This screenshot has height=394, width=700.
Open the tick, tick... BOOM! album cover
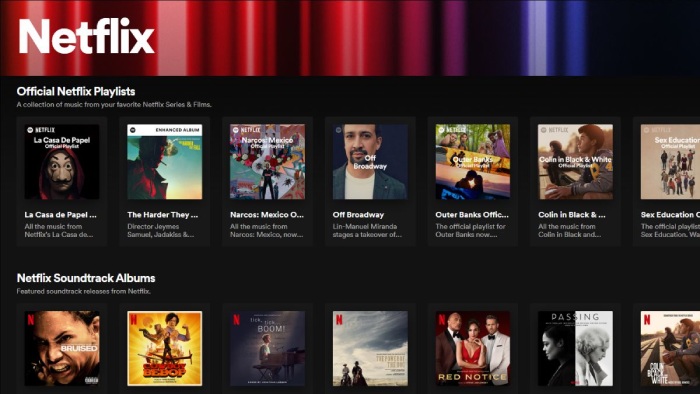[x=267, y=348]
